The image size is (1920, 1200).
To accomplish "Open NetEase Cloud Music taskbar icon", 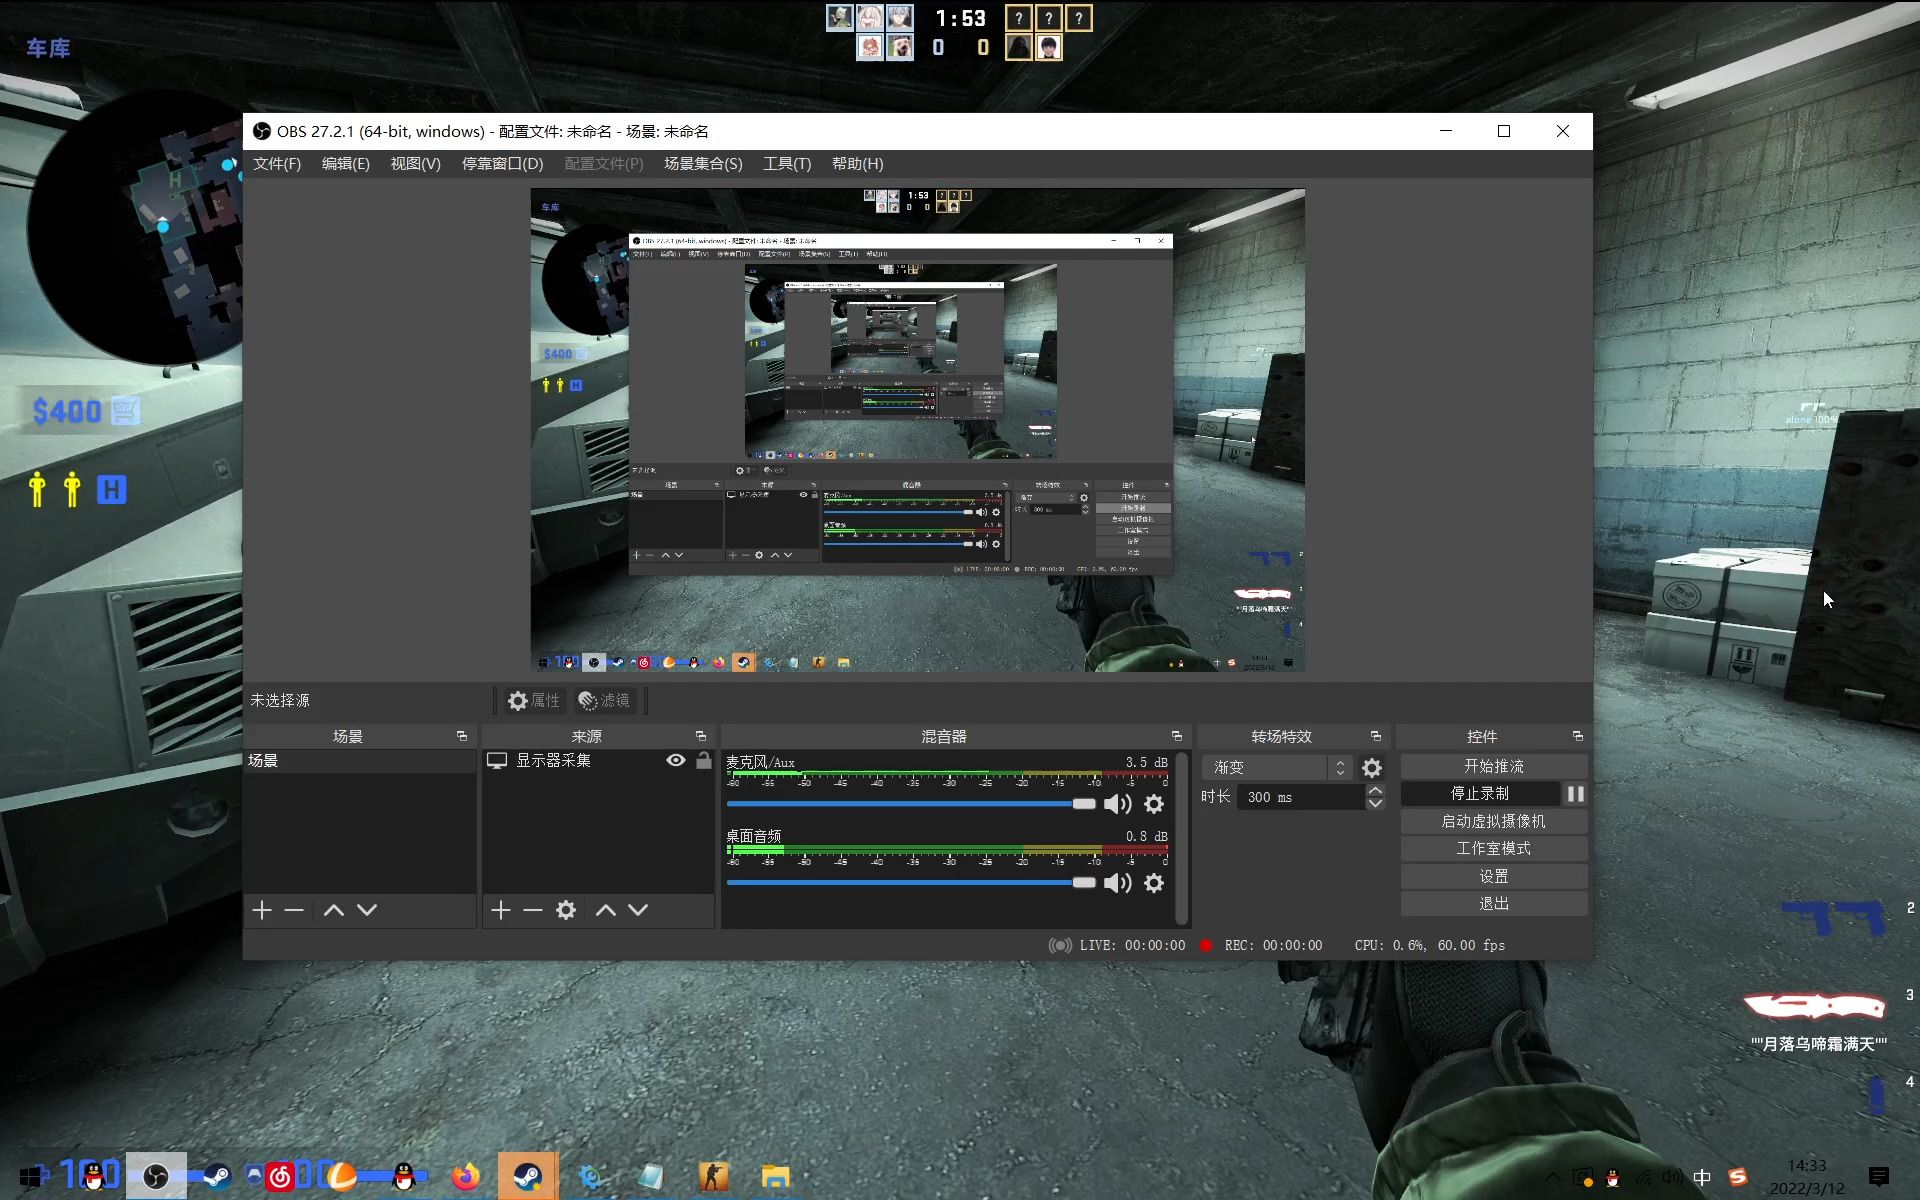I will click(280, 1177).
